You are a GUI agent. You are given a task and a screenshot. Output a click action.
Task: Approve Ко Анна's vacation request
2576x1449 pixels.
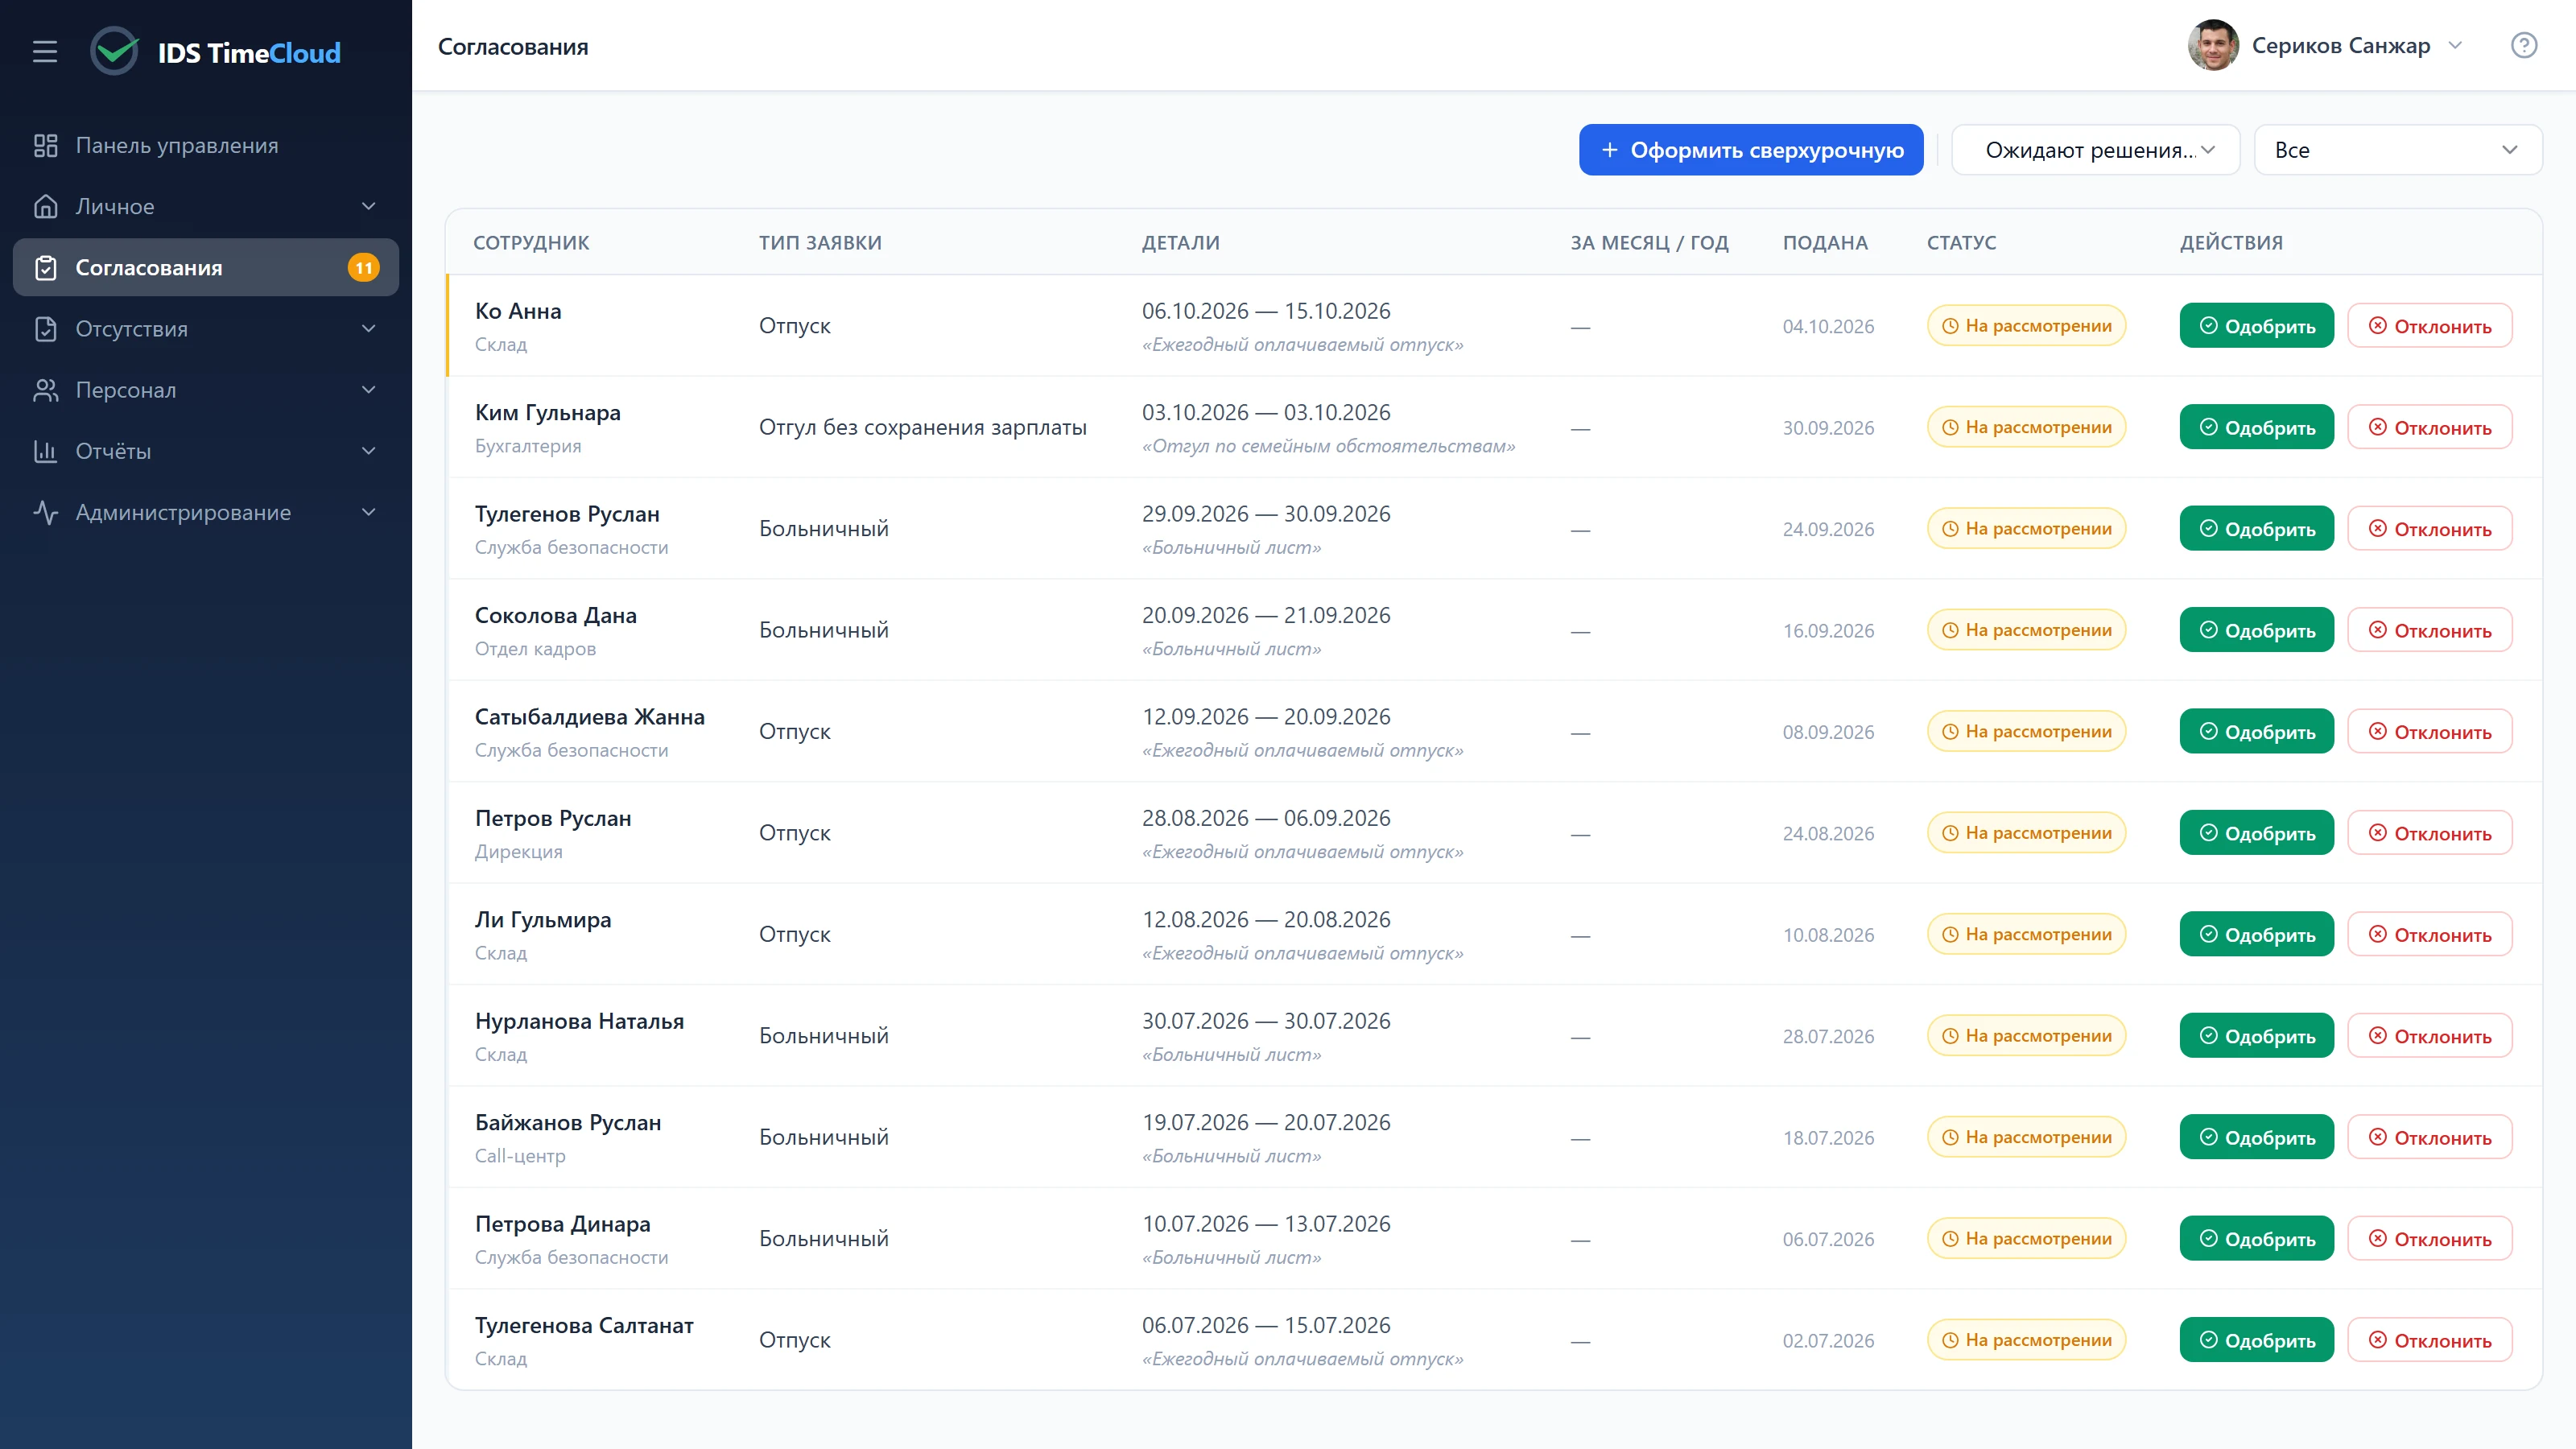tap(2256, 326)
